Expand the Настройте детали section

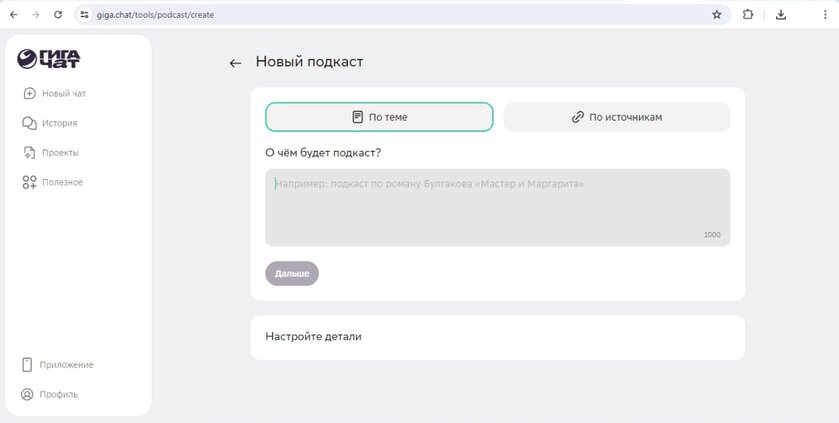[497, 337]
